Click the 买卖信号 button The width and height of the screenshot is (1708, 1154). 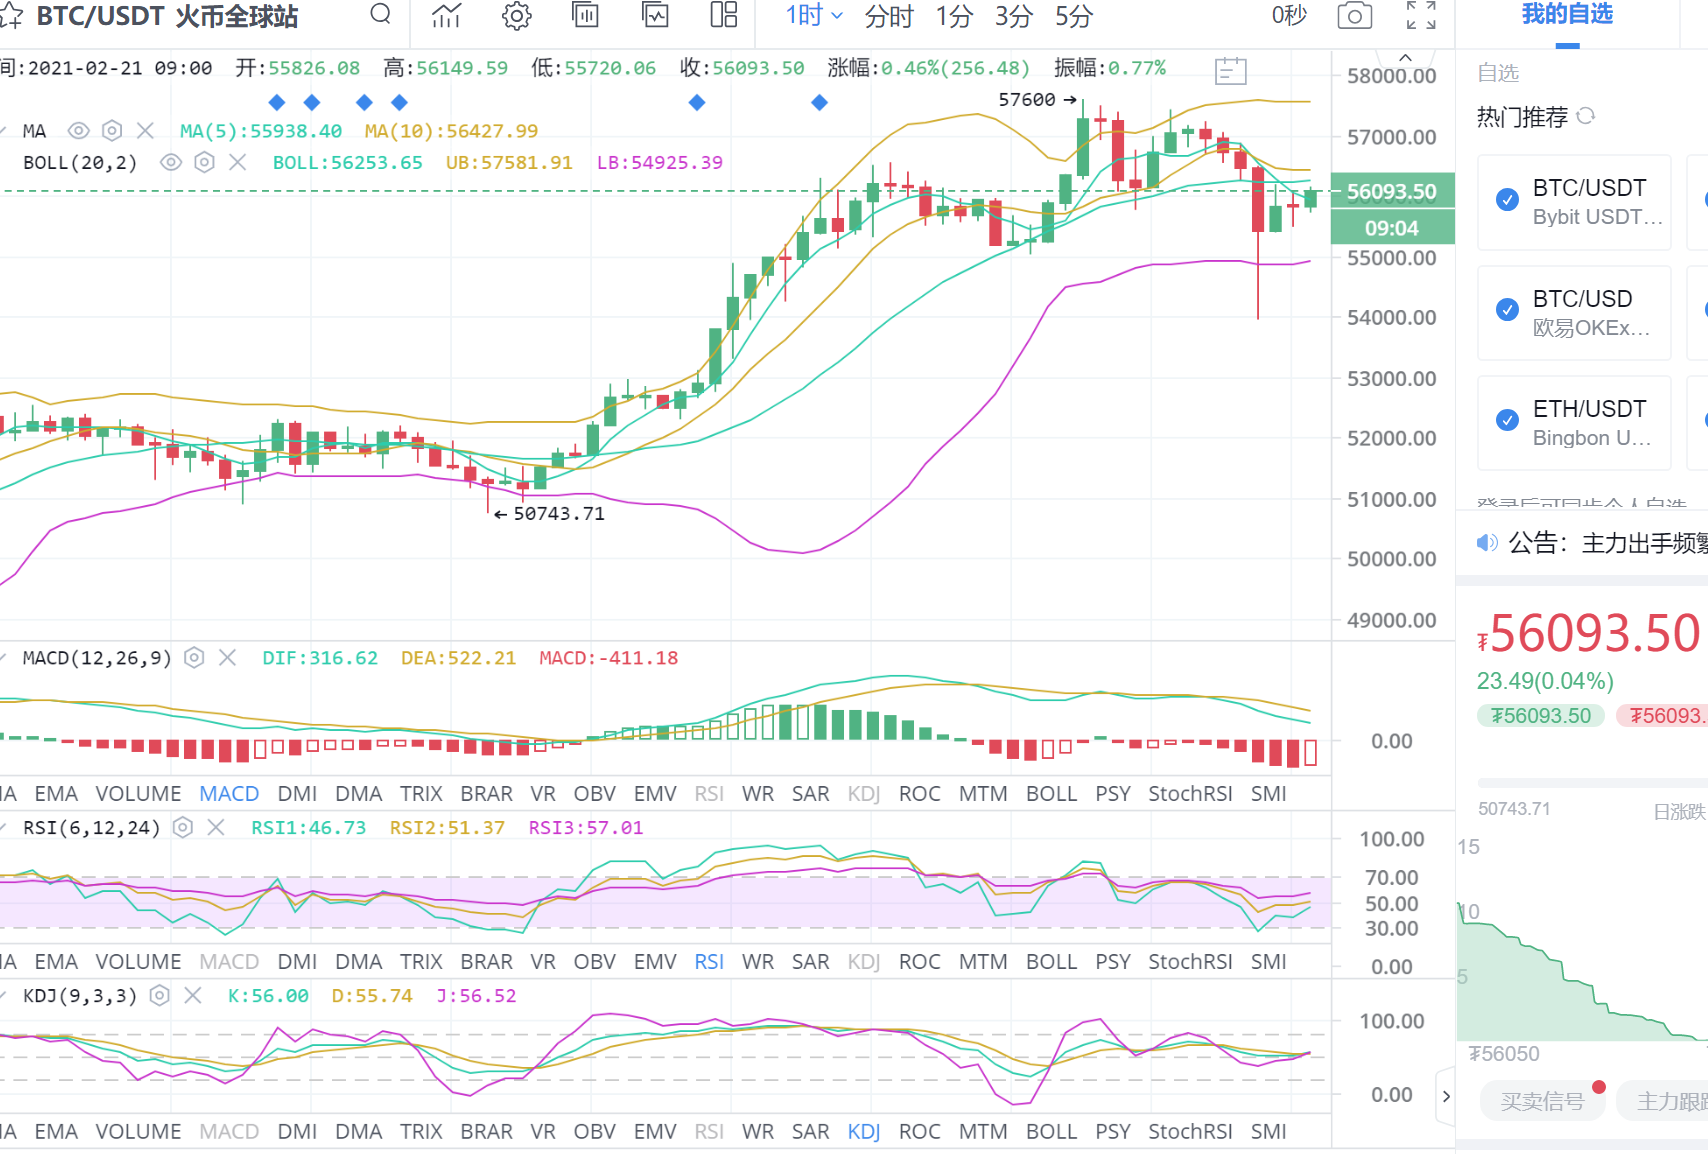[x=1543, y=1100]
